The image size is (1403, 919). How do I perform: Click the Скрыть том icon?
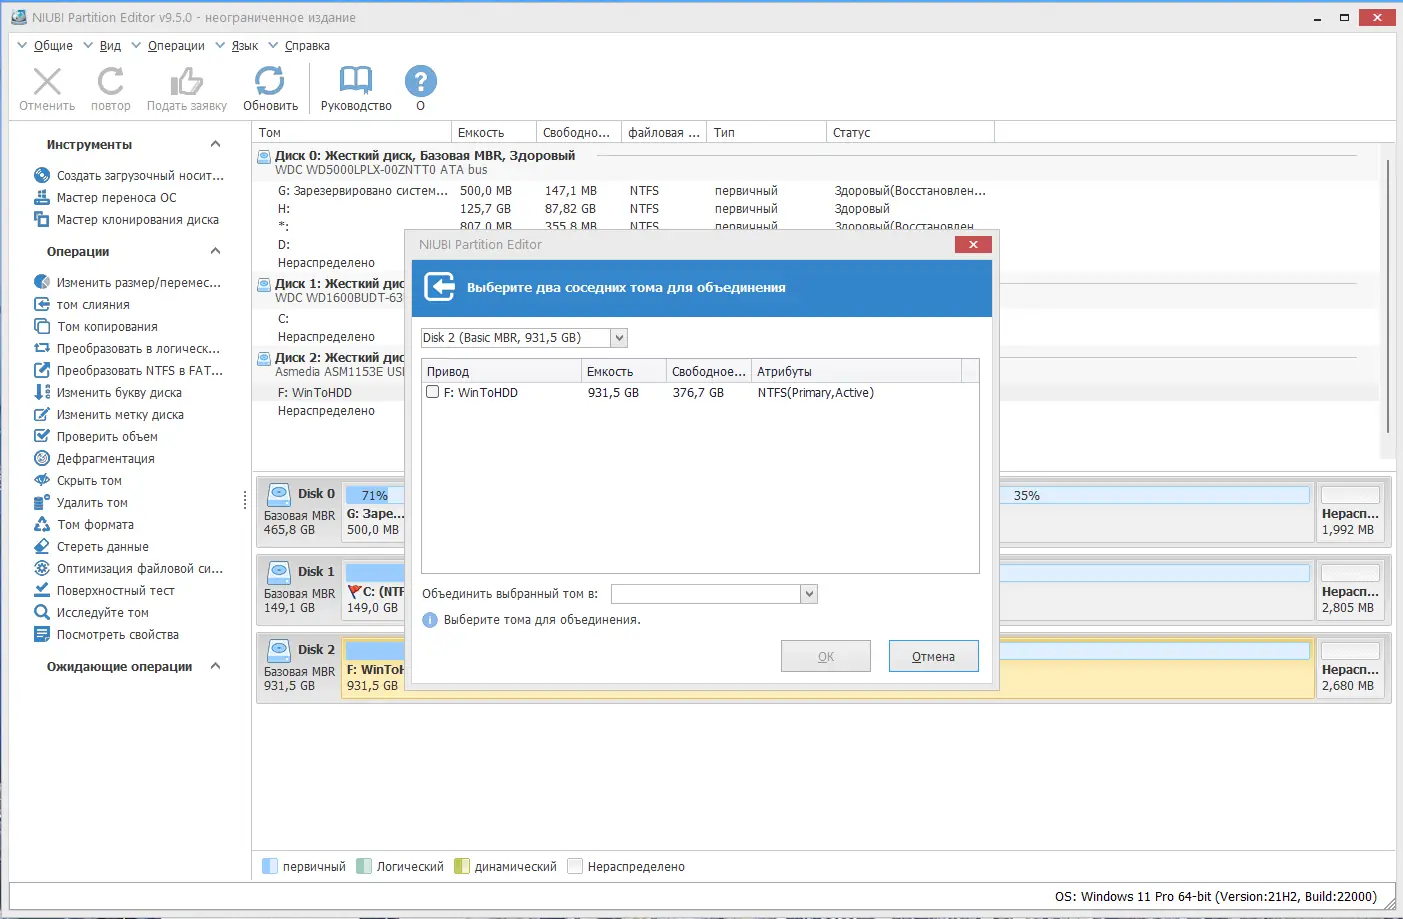click(x=42, y=480)
